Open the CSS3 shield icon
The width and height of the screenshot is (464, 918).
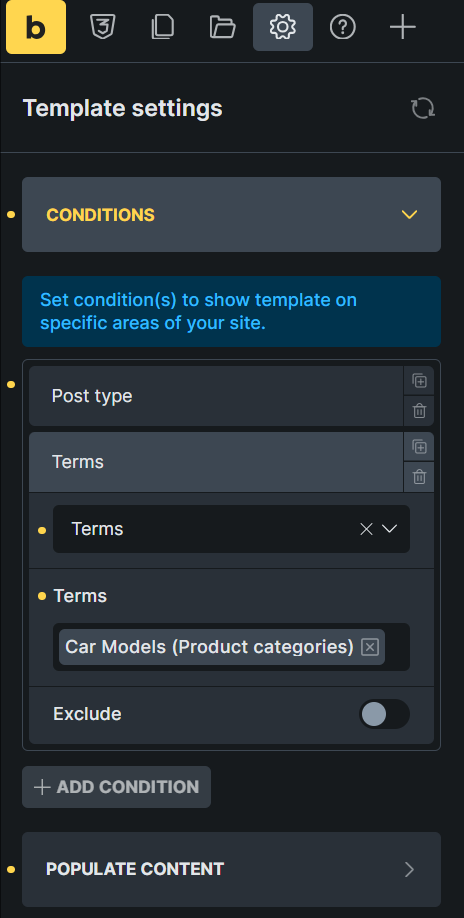102,27
